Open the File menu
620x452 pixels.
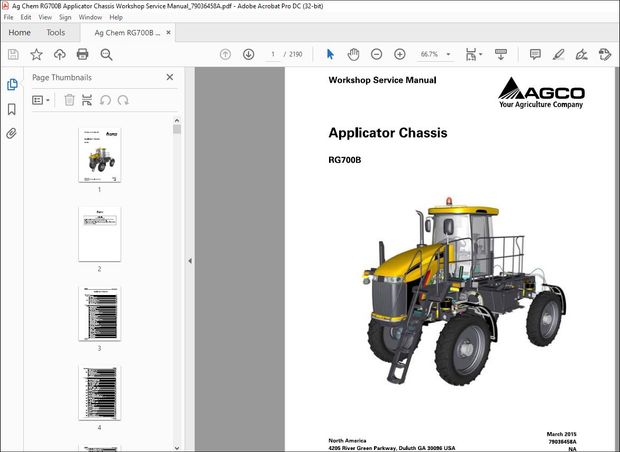pyautogui.click(x=8, y=17)
